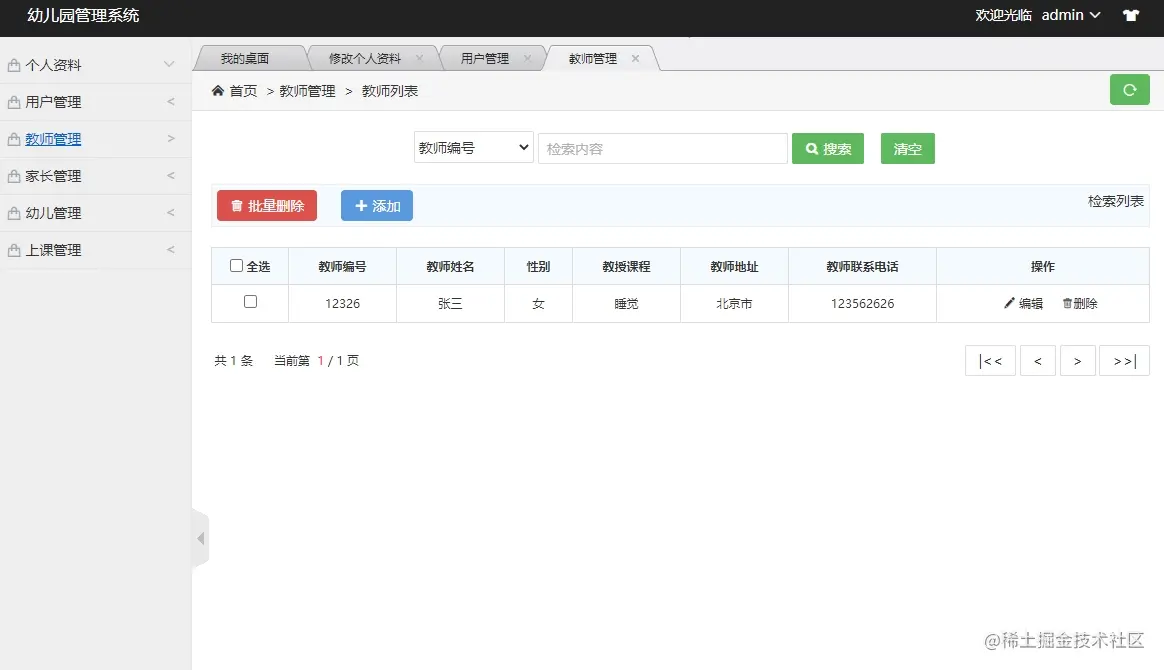Image resolution: width=1164 pixels, height=670 pixels.
Task: Click the green refresh icon
Action: pyautogui.click(x=1129, y=89)
